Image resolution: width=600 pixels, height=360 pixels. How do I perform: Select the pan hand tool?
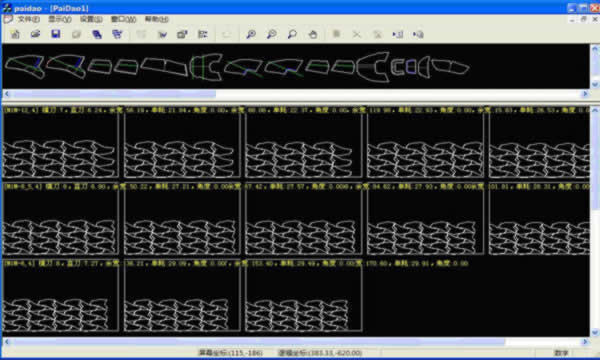pyautogui.click(x=313, y=34)
